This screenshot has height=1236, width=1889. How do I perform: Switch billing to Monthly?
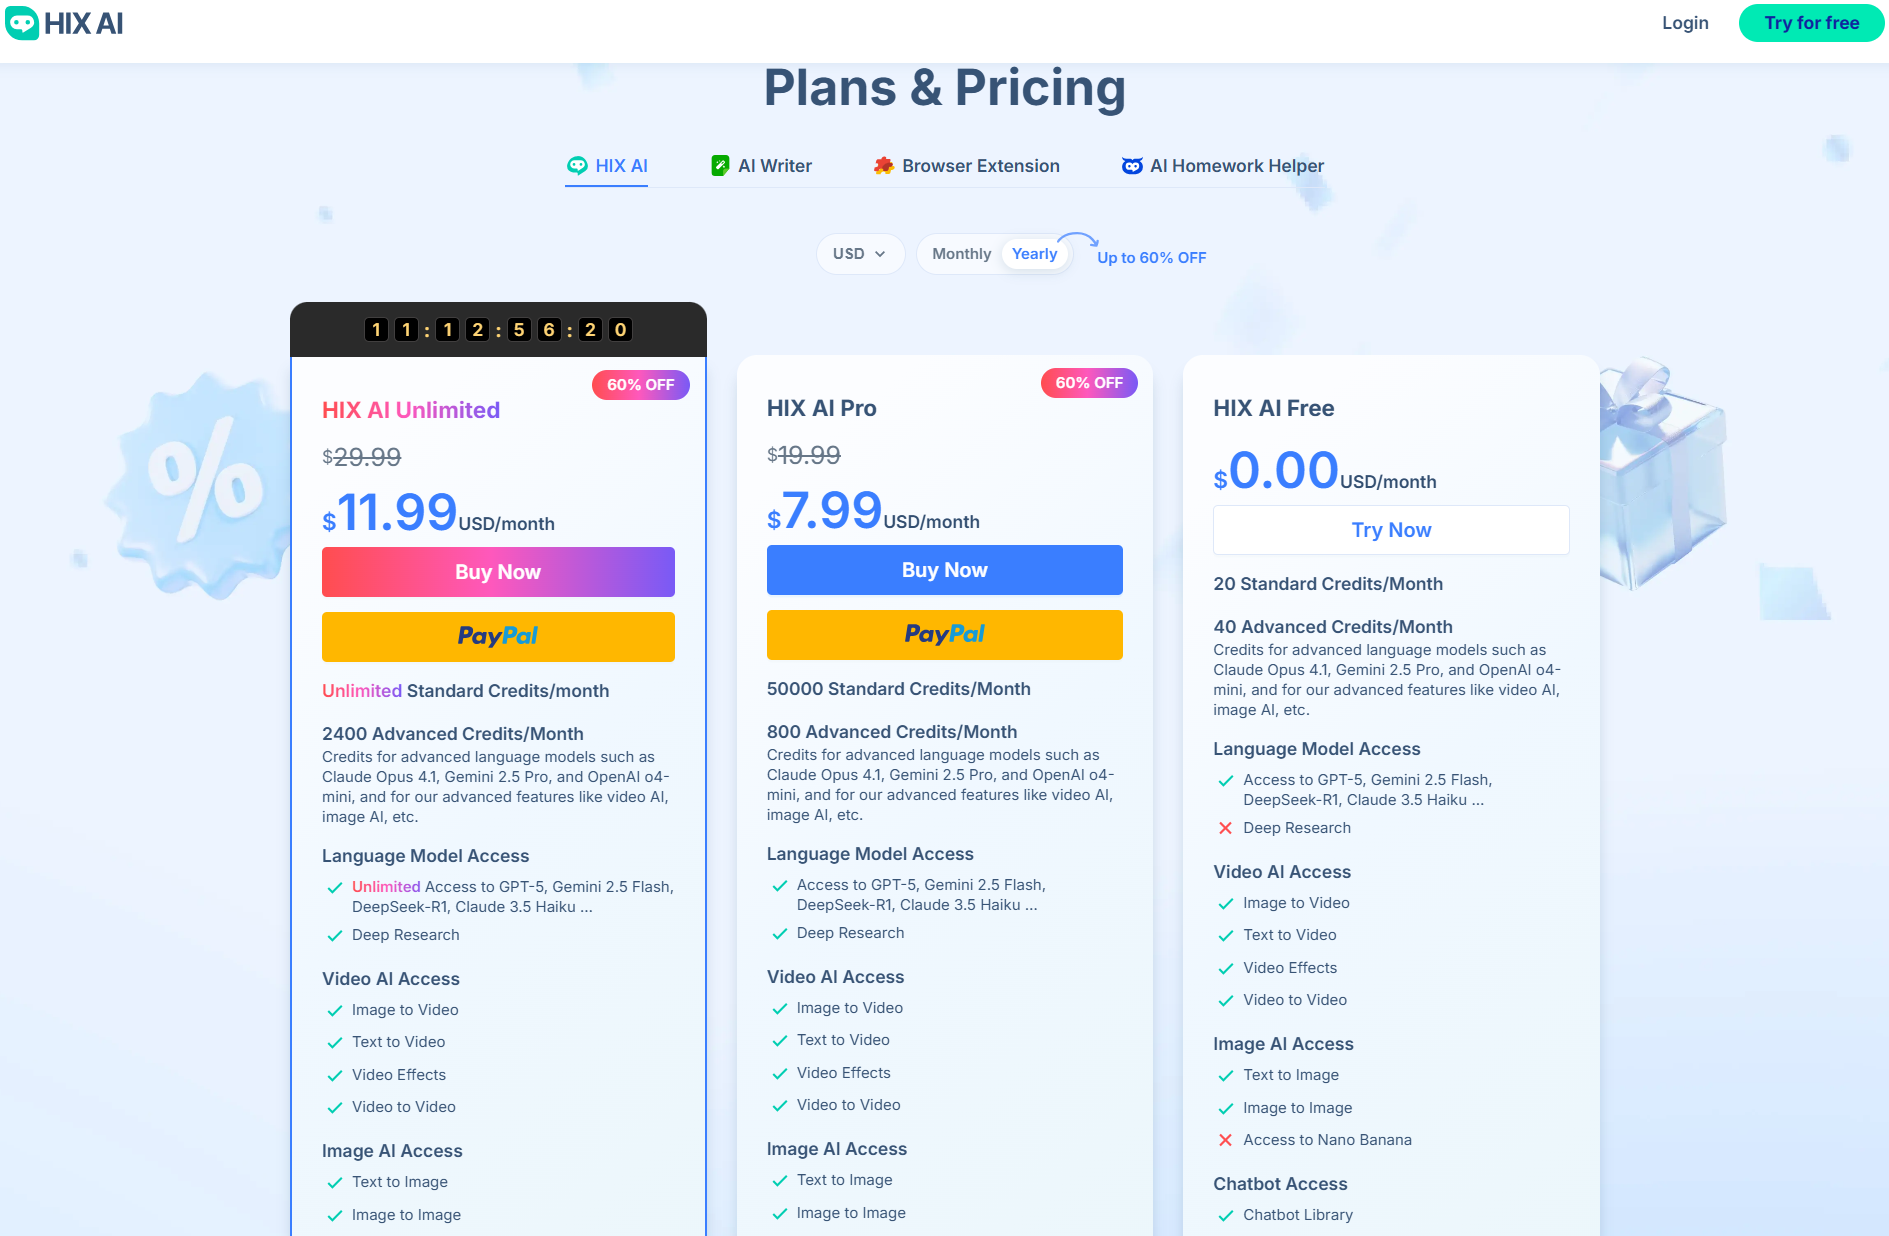click(960, 253)
